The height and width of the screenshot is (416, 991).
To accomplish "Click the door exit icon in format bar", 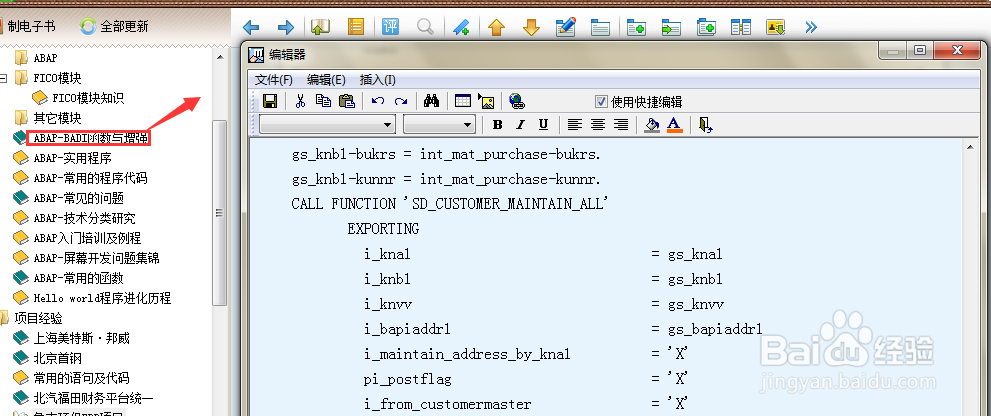I will (x=705, y=125).
